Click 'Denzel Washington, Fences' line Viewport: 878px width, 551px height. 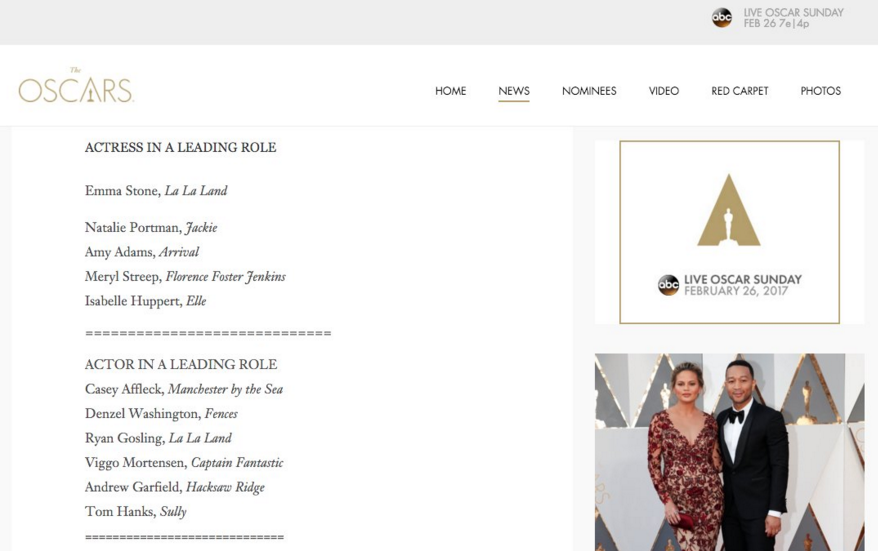(x=161, y=414)
